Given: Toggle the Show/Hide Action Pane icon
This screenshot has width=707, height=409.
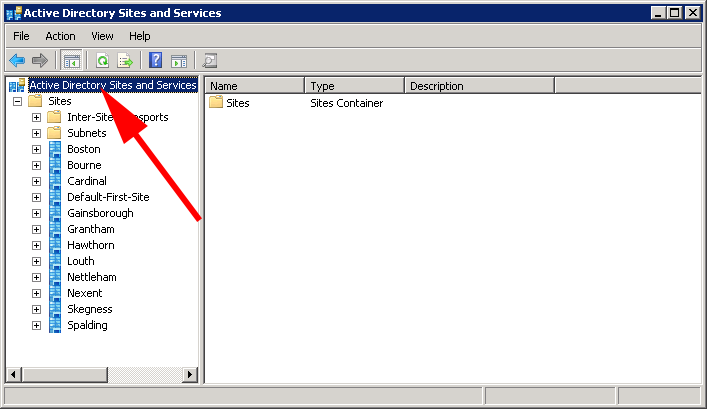Looking at the screenshot, I should (179, 60).
